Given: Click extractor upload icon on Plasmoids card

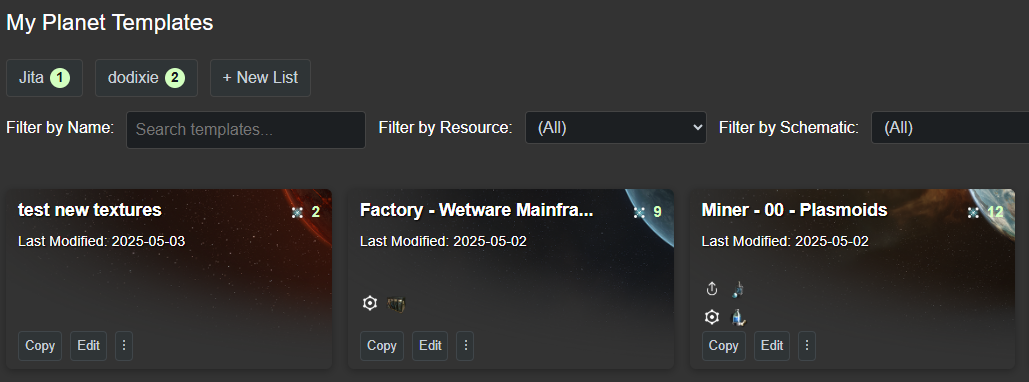Looking at the screenshot, I should coord(712,289).
